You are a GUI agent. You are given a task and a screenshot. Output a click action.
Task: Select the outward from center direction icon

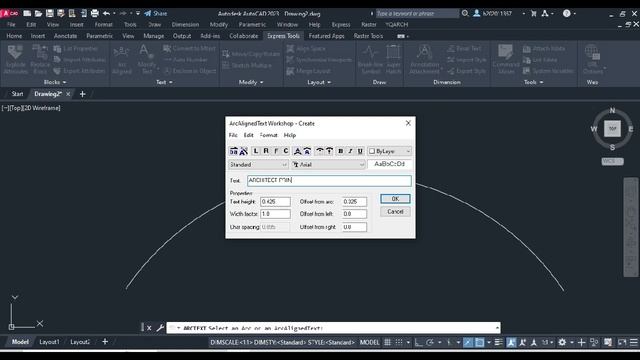320,151
